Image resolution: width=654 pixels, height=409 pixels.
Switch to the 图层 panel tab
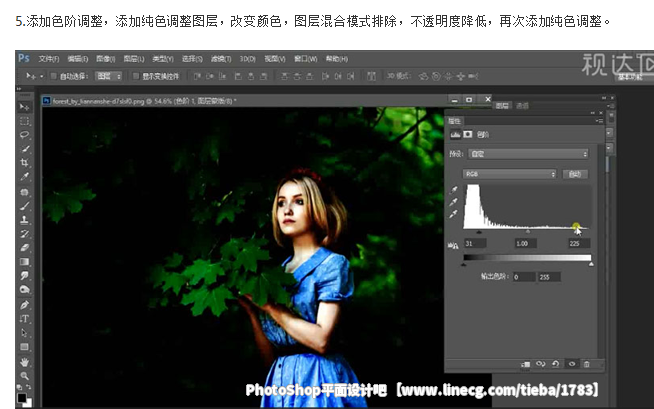pos(502,106)
